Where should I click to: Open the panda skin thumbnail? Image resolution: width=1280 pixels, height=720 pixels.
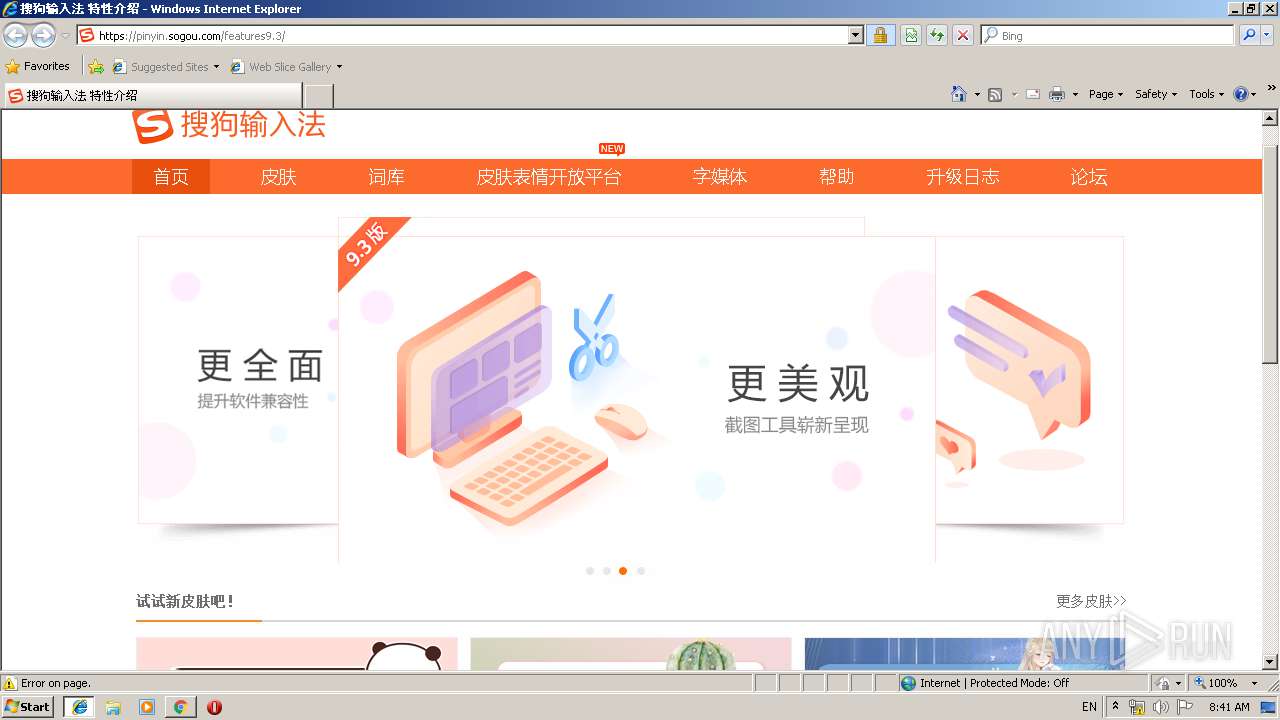coord(297,654)
